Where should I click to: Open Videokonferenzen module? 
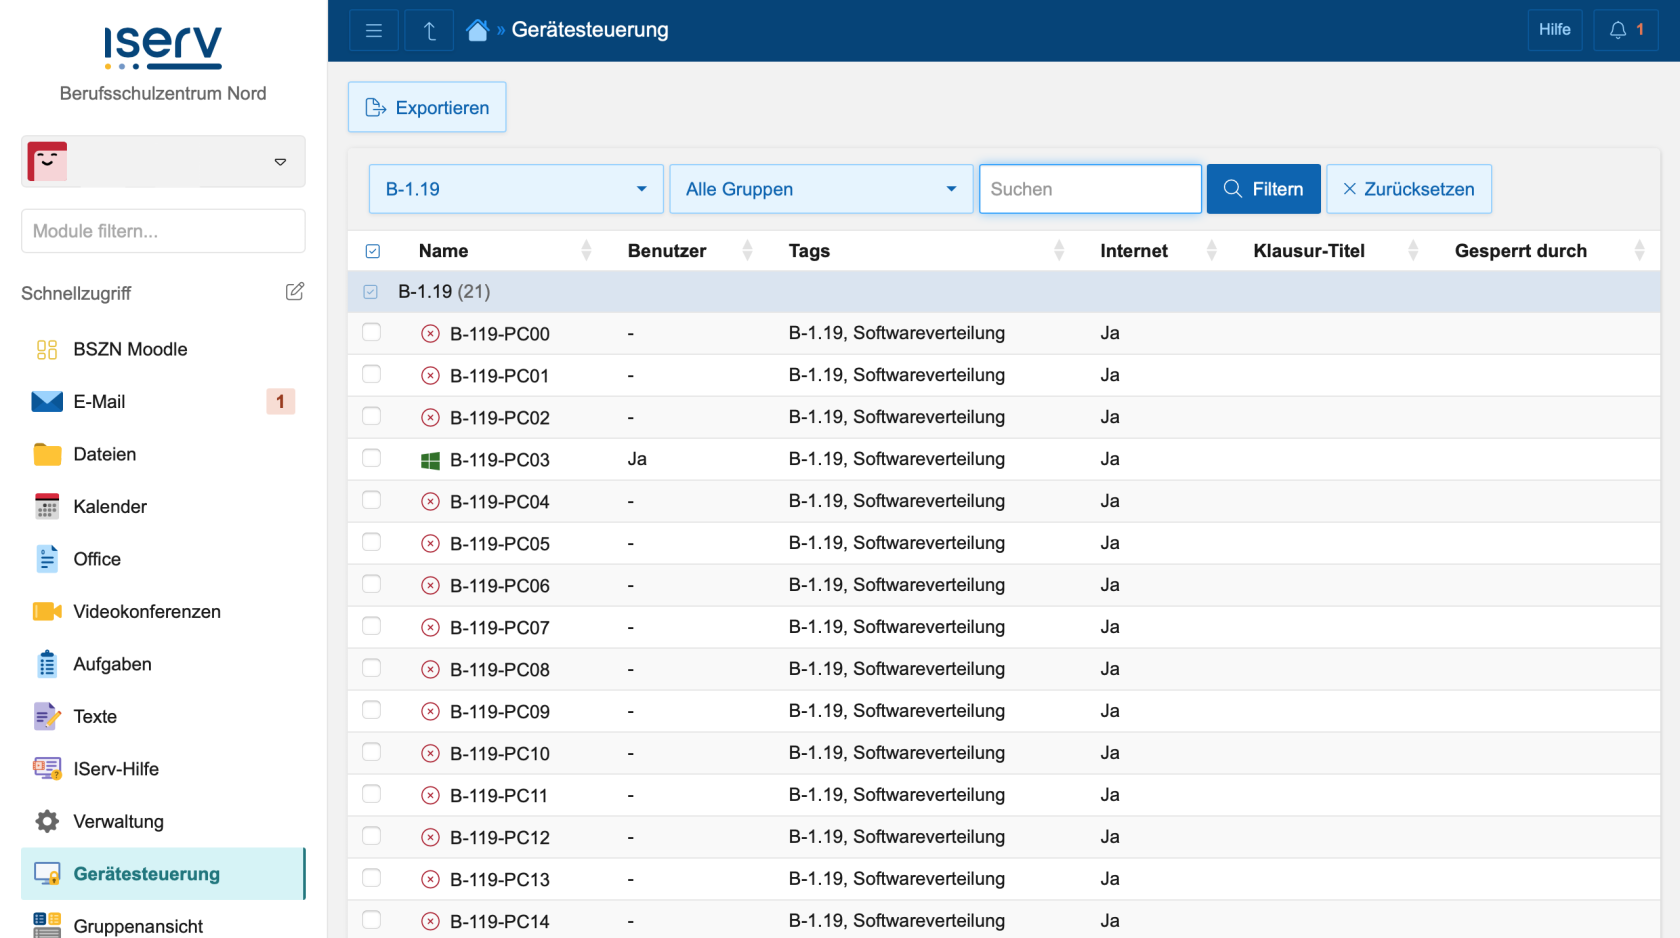click(x=163, y=612)
